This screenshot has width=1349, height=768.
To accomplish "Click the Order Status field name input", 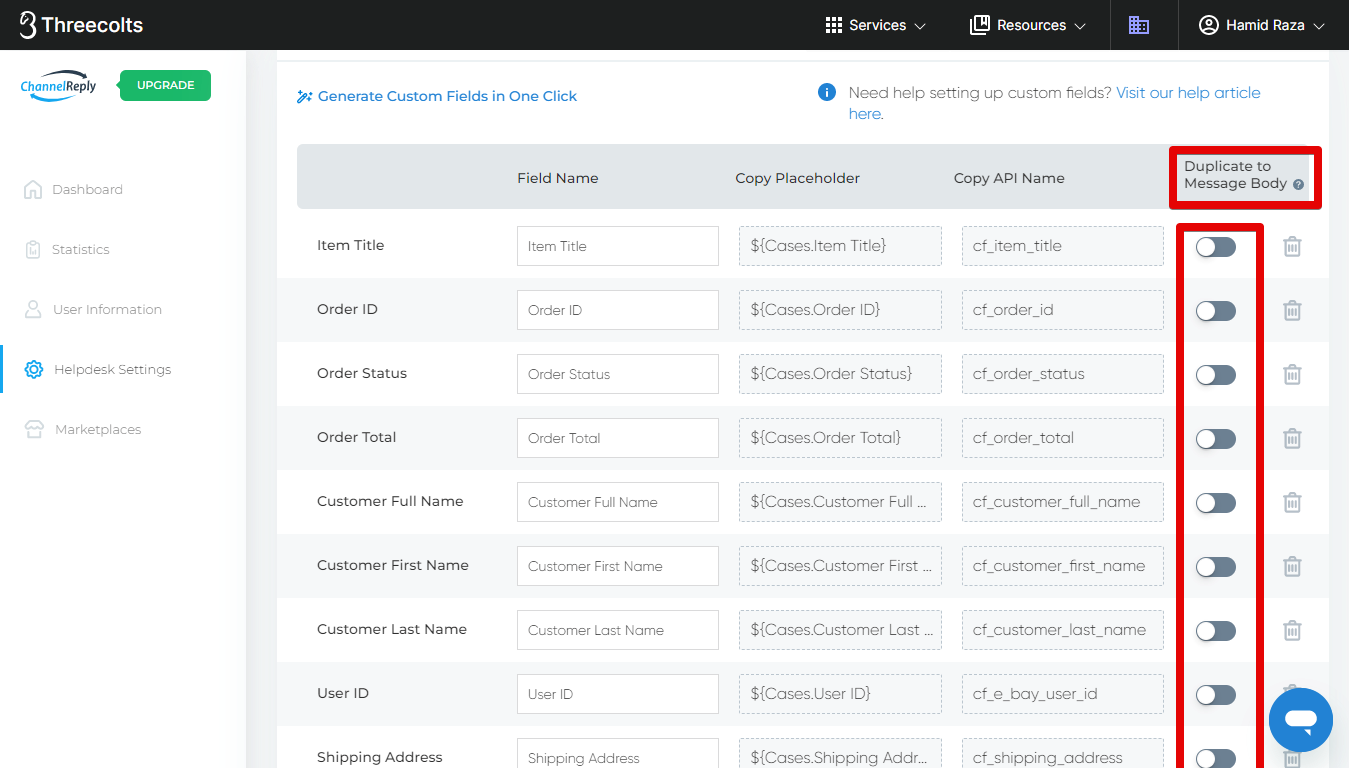I will 618,374.
